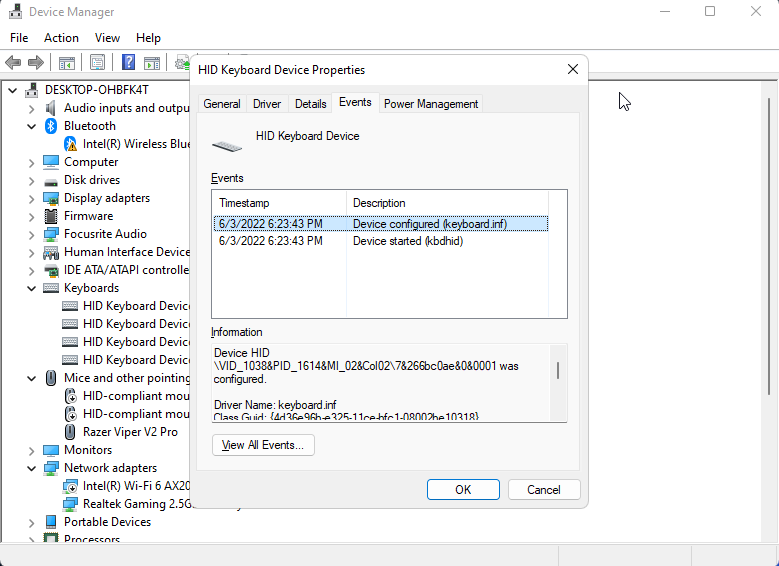Expand the Display adapters category
This screenshot has height=566, width=779.
pyautogui.click(x=32, y=198)
